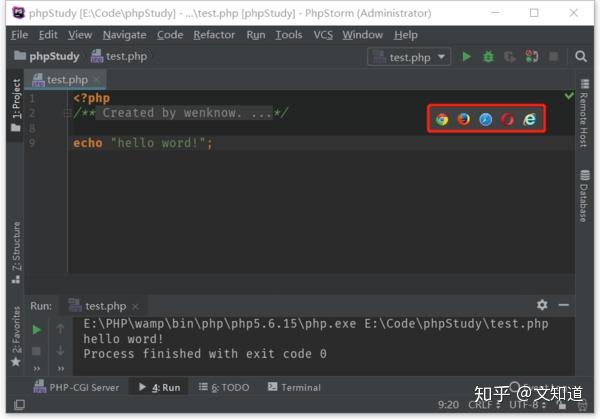Expand the folded doc comment block

pos(67,113)
